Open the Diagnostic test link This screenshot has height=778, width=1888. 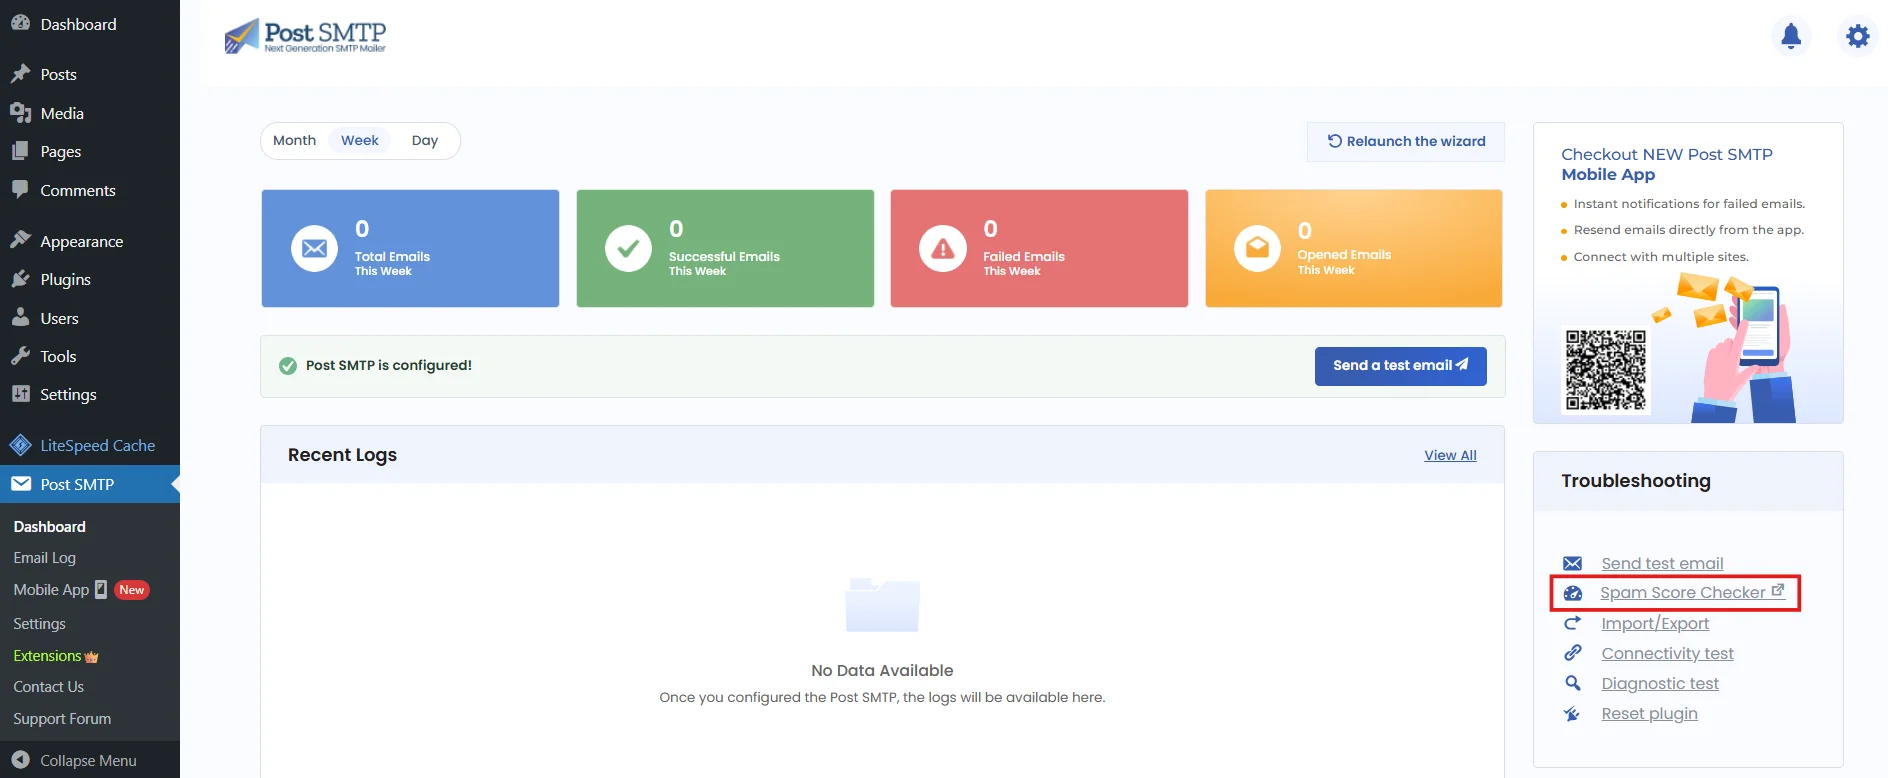tap(1660, 683)
